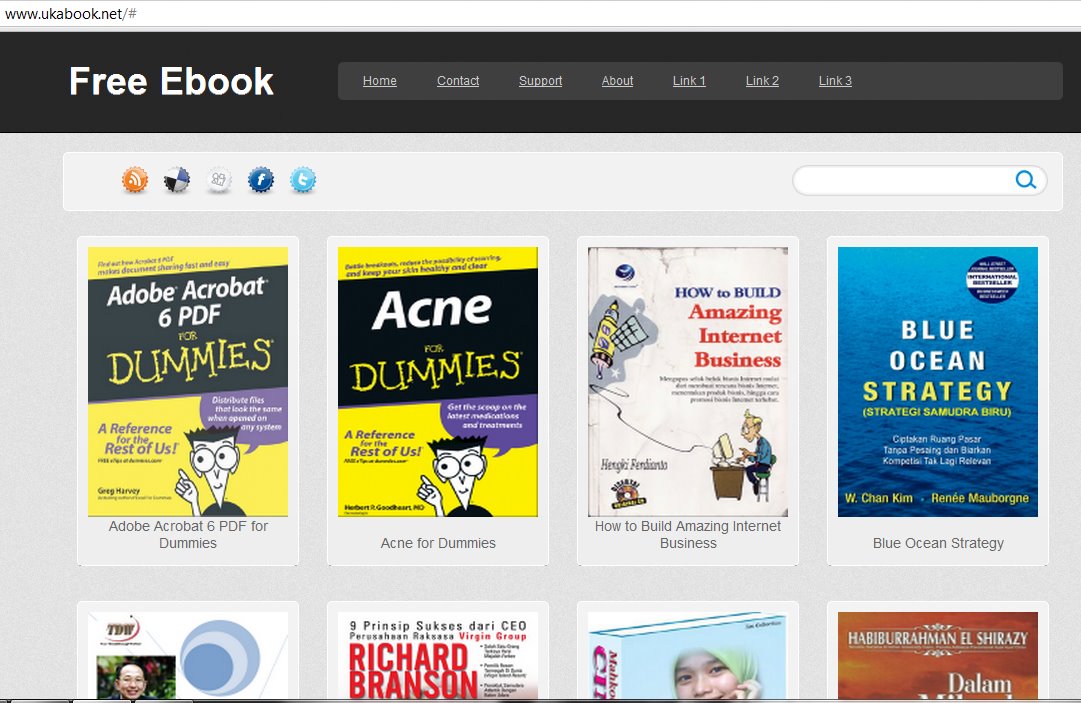Open the Contact menu link
The image size is (1081, 703).
point(458,81)
